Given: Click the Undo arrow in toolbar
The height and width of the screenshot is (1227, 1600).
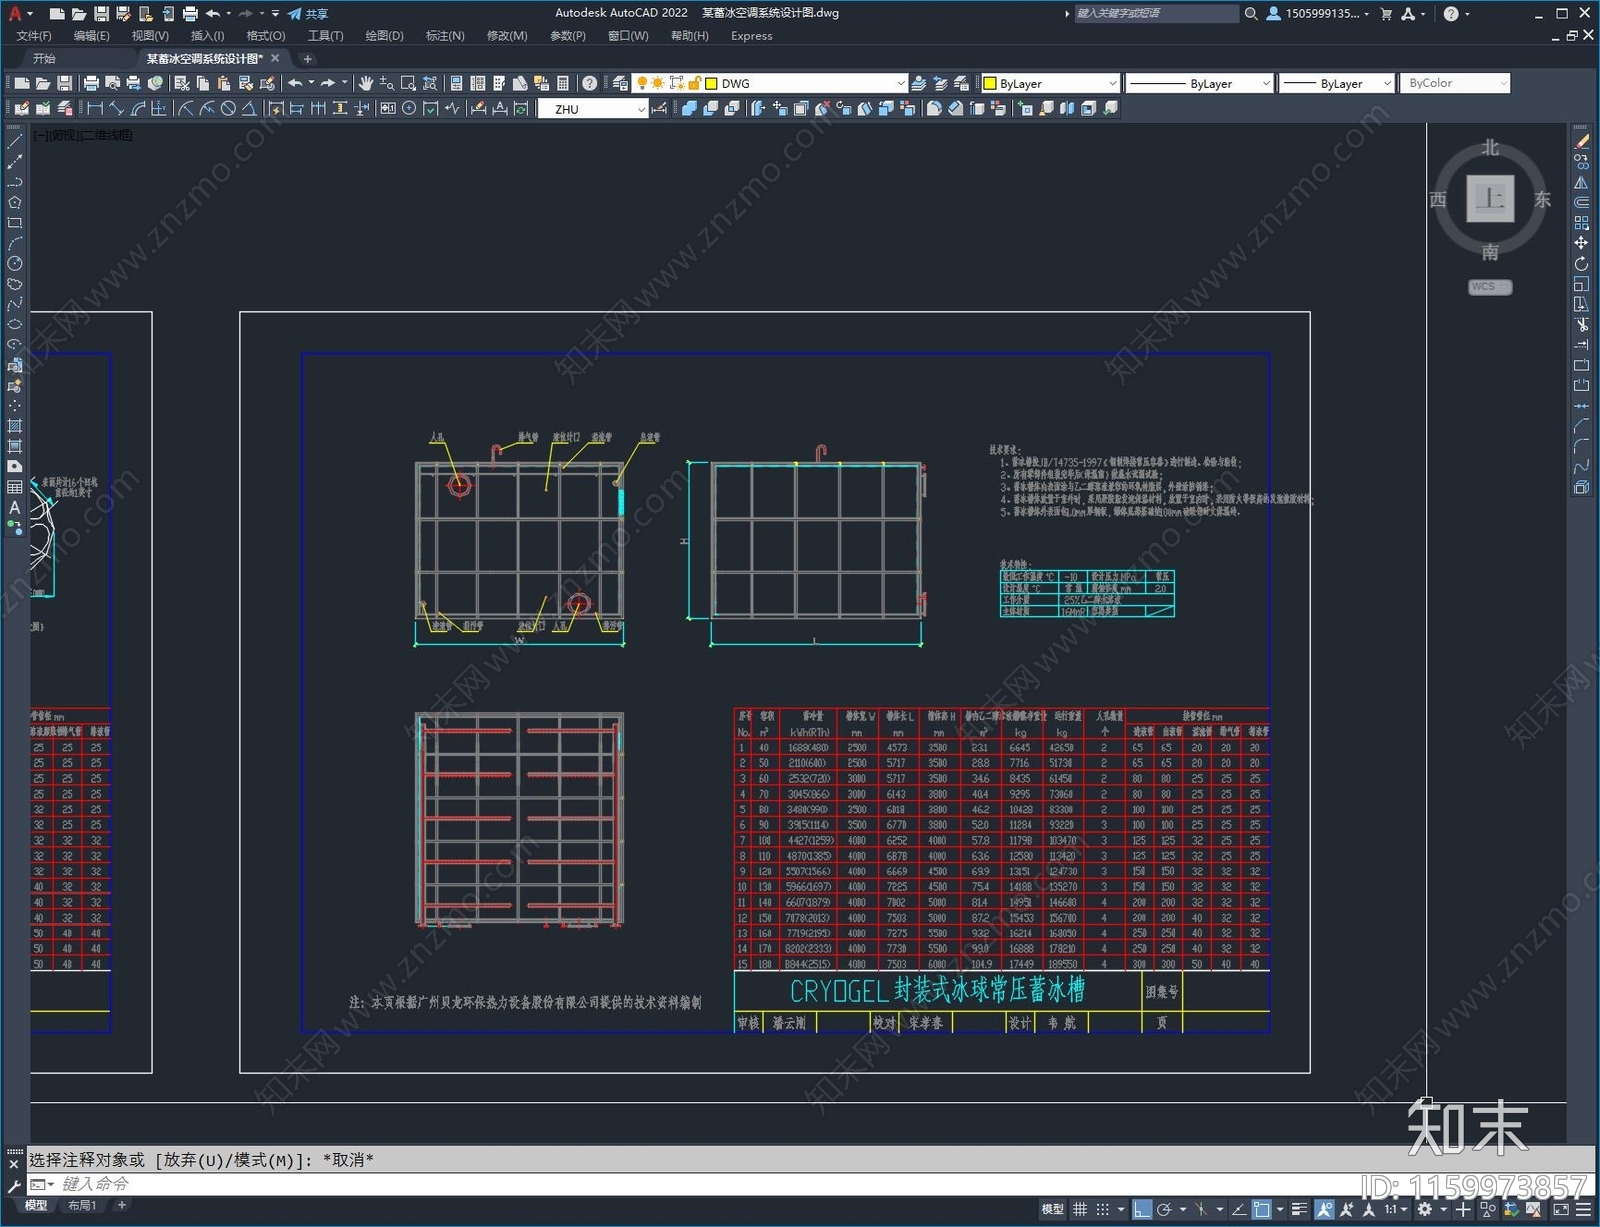Looking at the screenshot, I should (295, 83).
